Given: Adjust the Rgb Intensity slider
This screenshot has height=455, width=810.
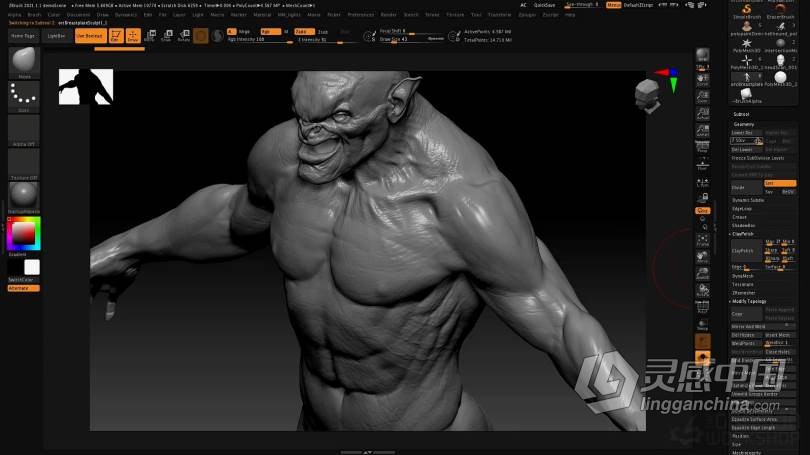Looking at the screenshot, I should point(260,40).
